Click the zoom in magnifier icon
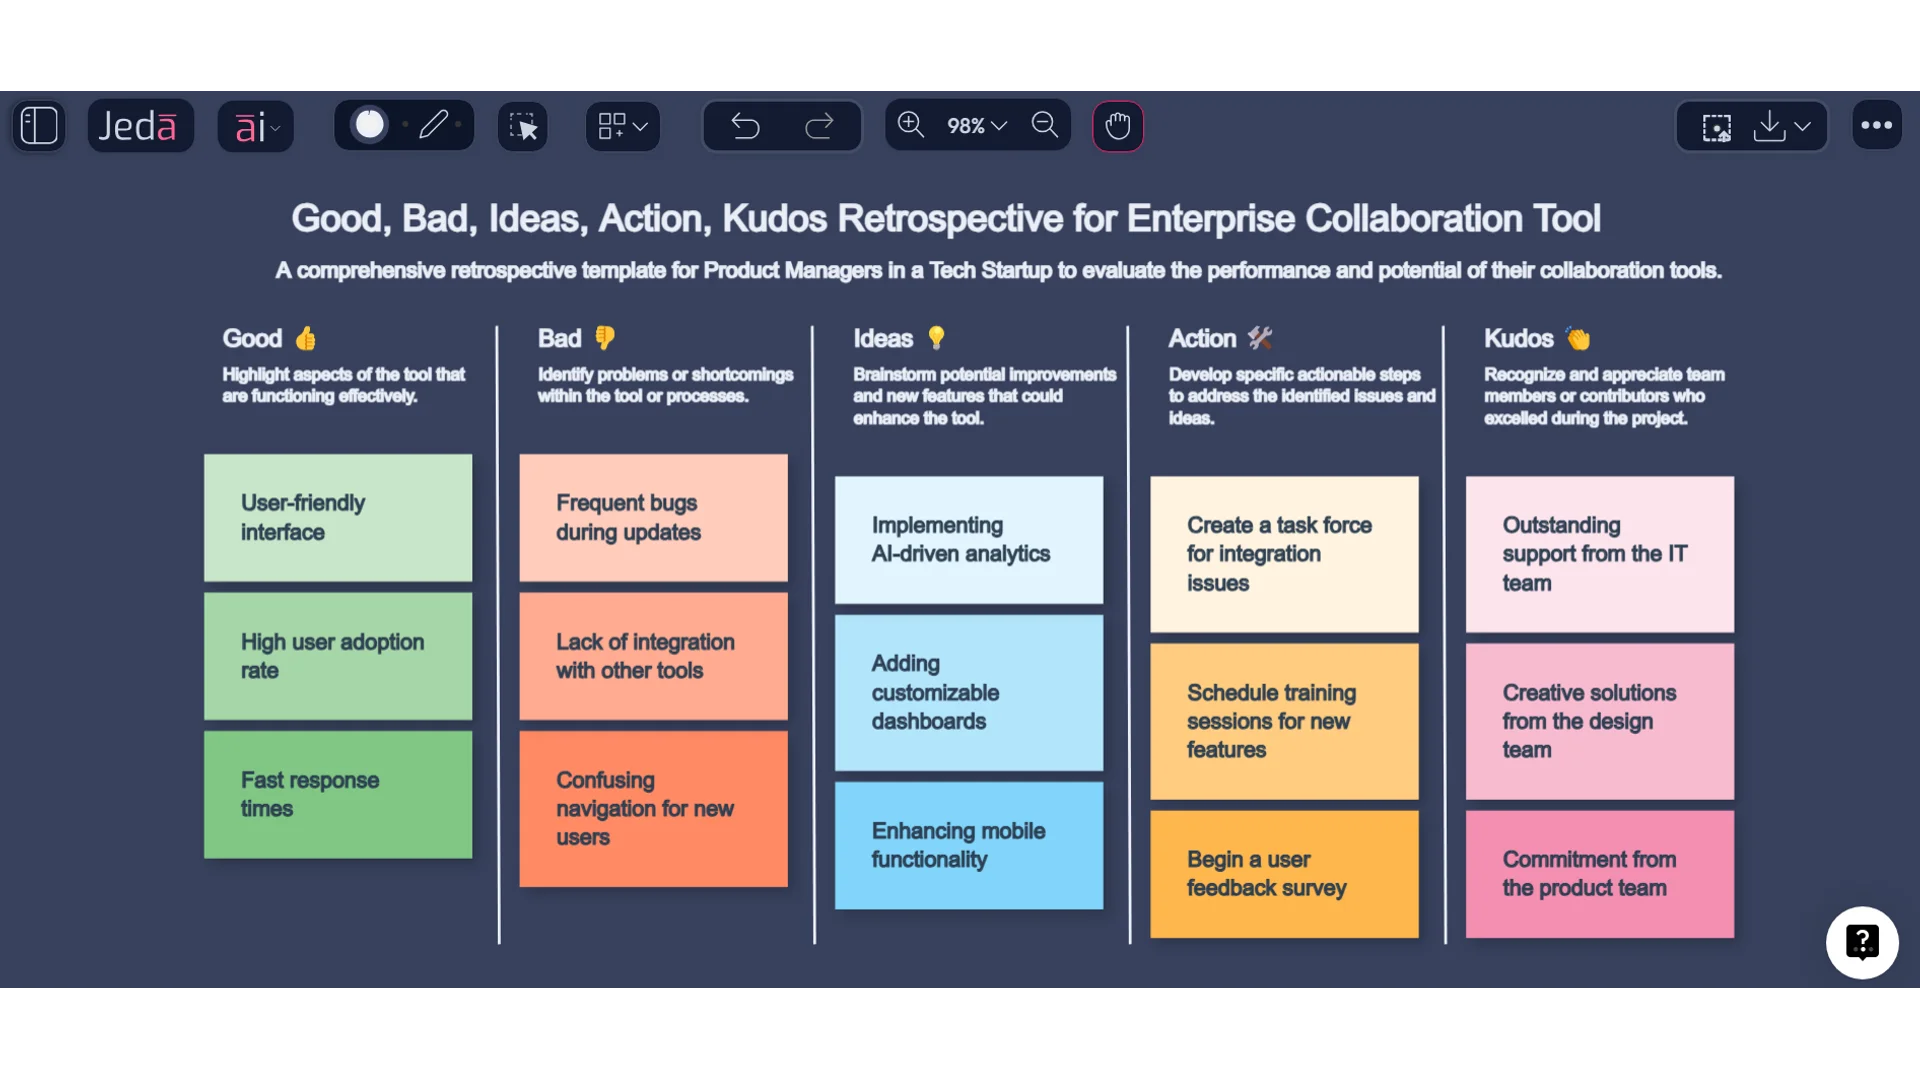This screenshot has width=1920, height=1080. [909, 124]
